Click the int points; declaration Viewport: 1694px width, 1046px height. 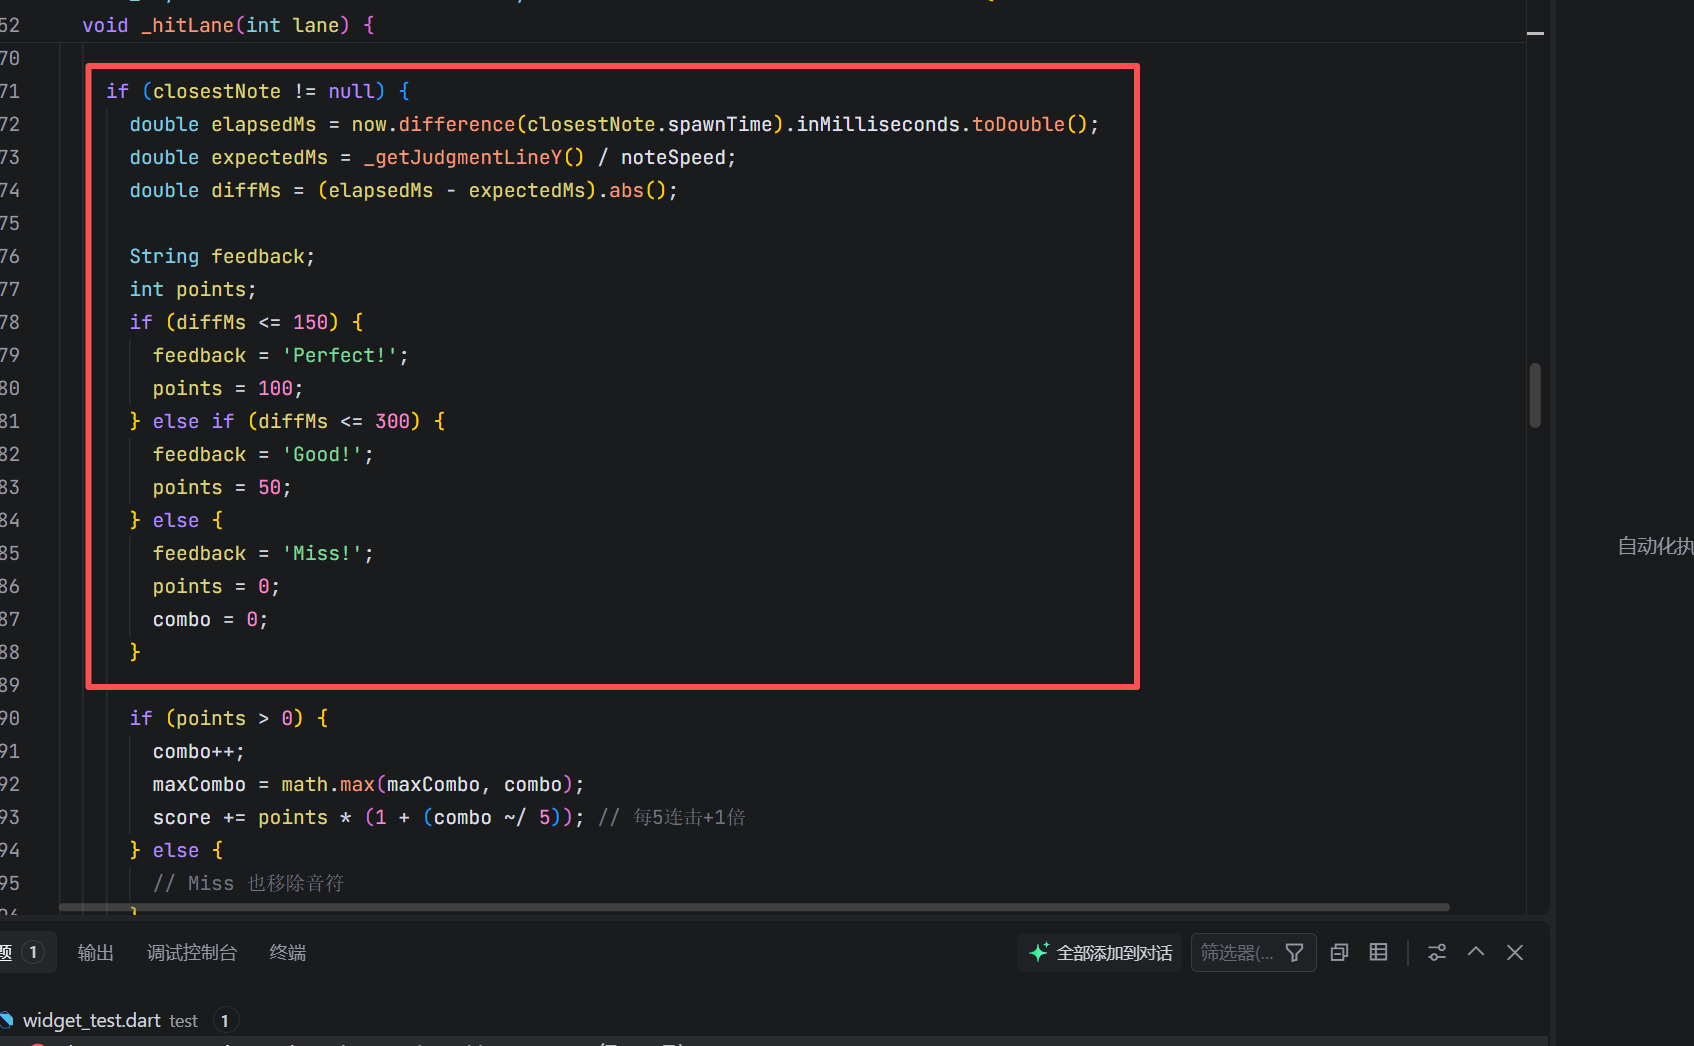pos(193,289)
